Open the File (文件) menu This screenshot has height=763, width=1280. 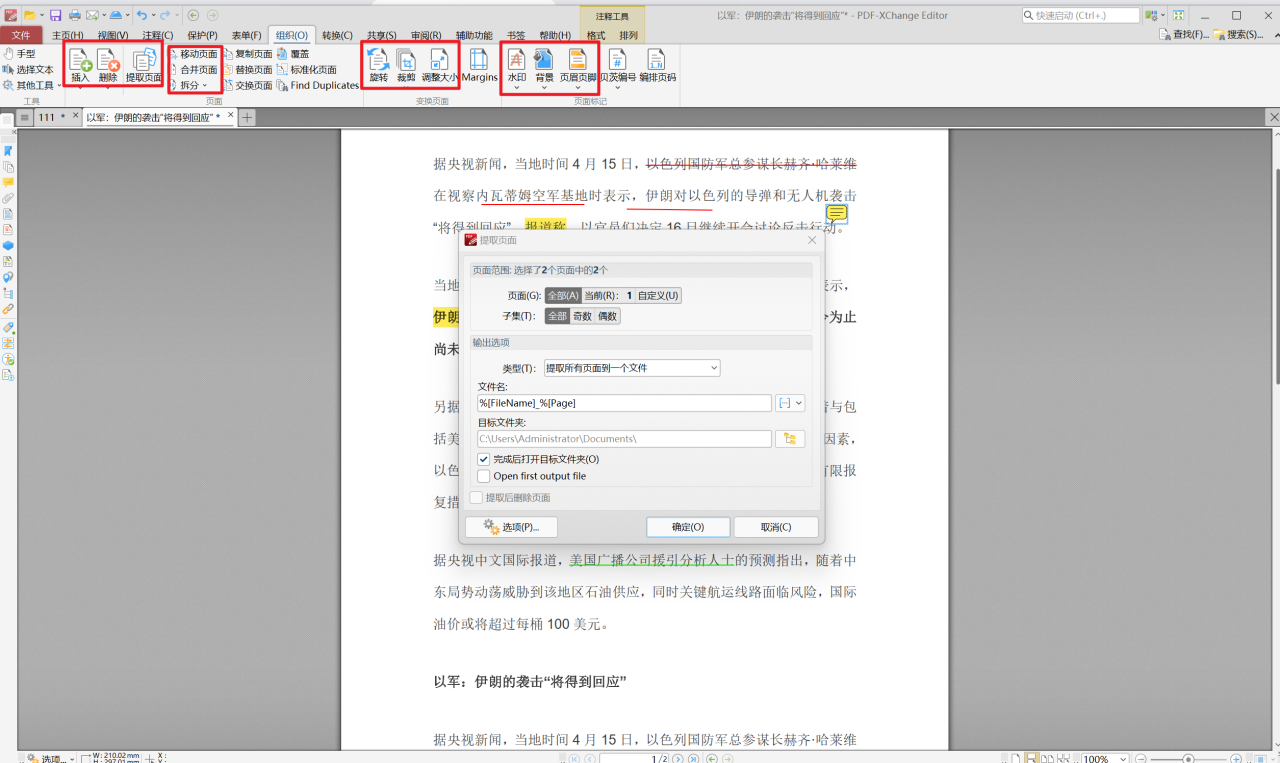[x=21, y=35]
